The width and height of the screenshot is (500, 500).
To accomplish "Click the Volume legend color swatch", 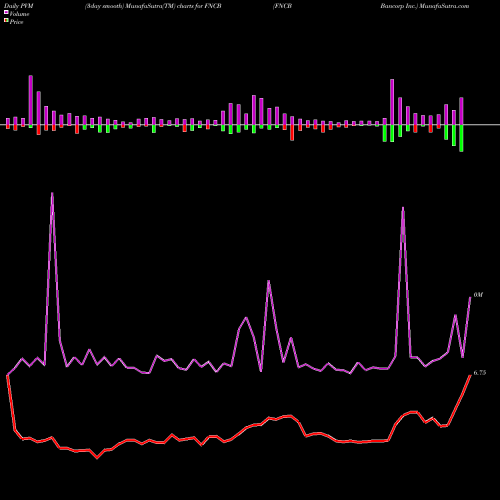I will pyautogui.click(x=6, y=13).
